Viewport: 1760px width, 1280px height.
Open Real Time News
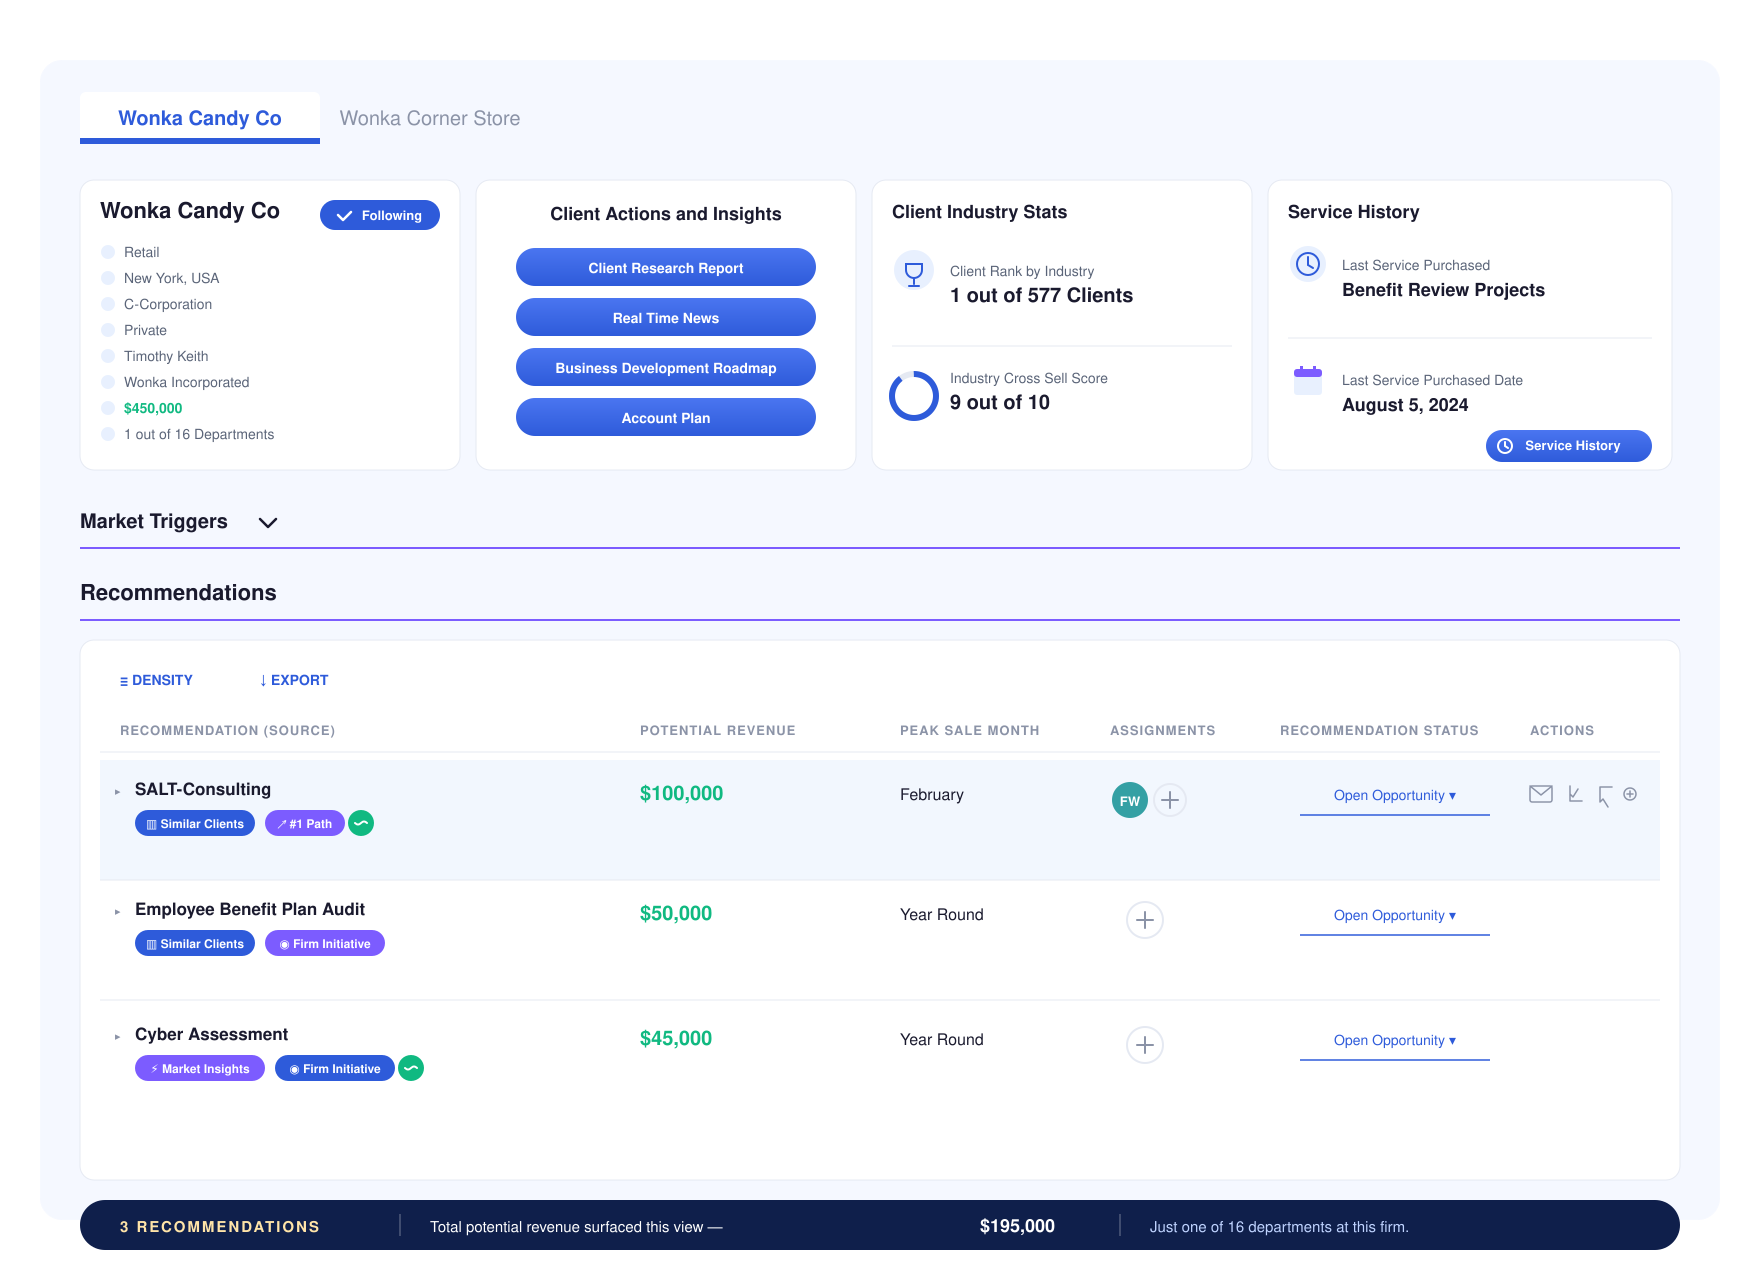(666, 317)
